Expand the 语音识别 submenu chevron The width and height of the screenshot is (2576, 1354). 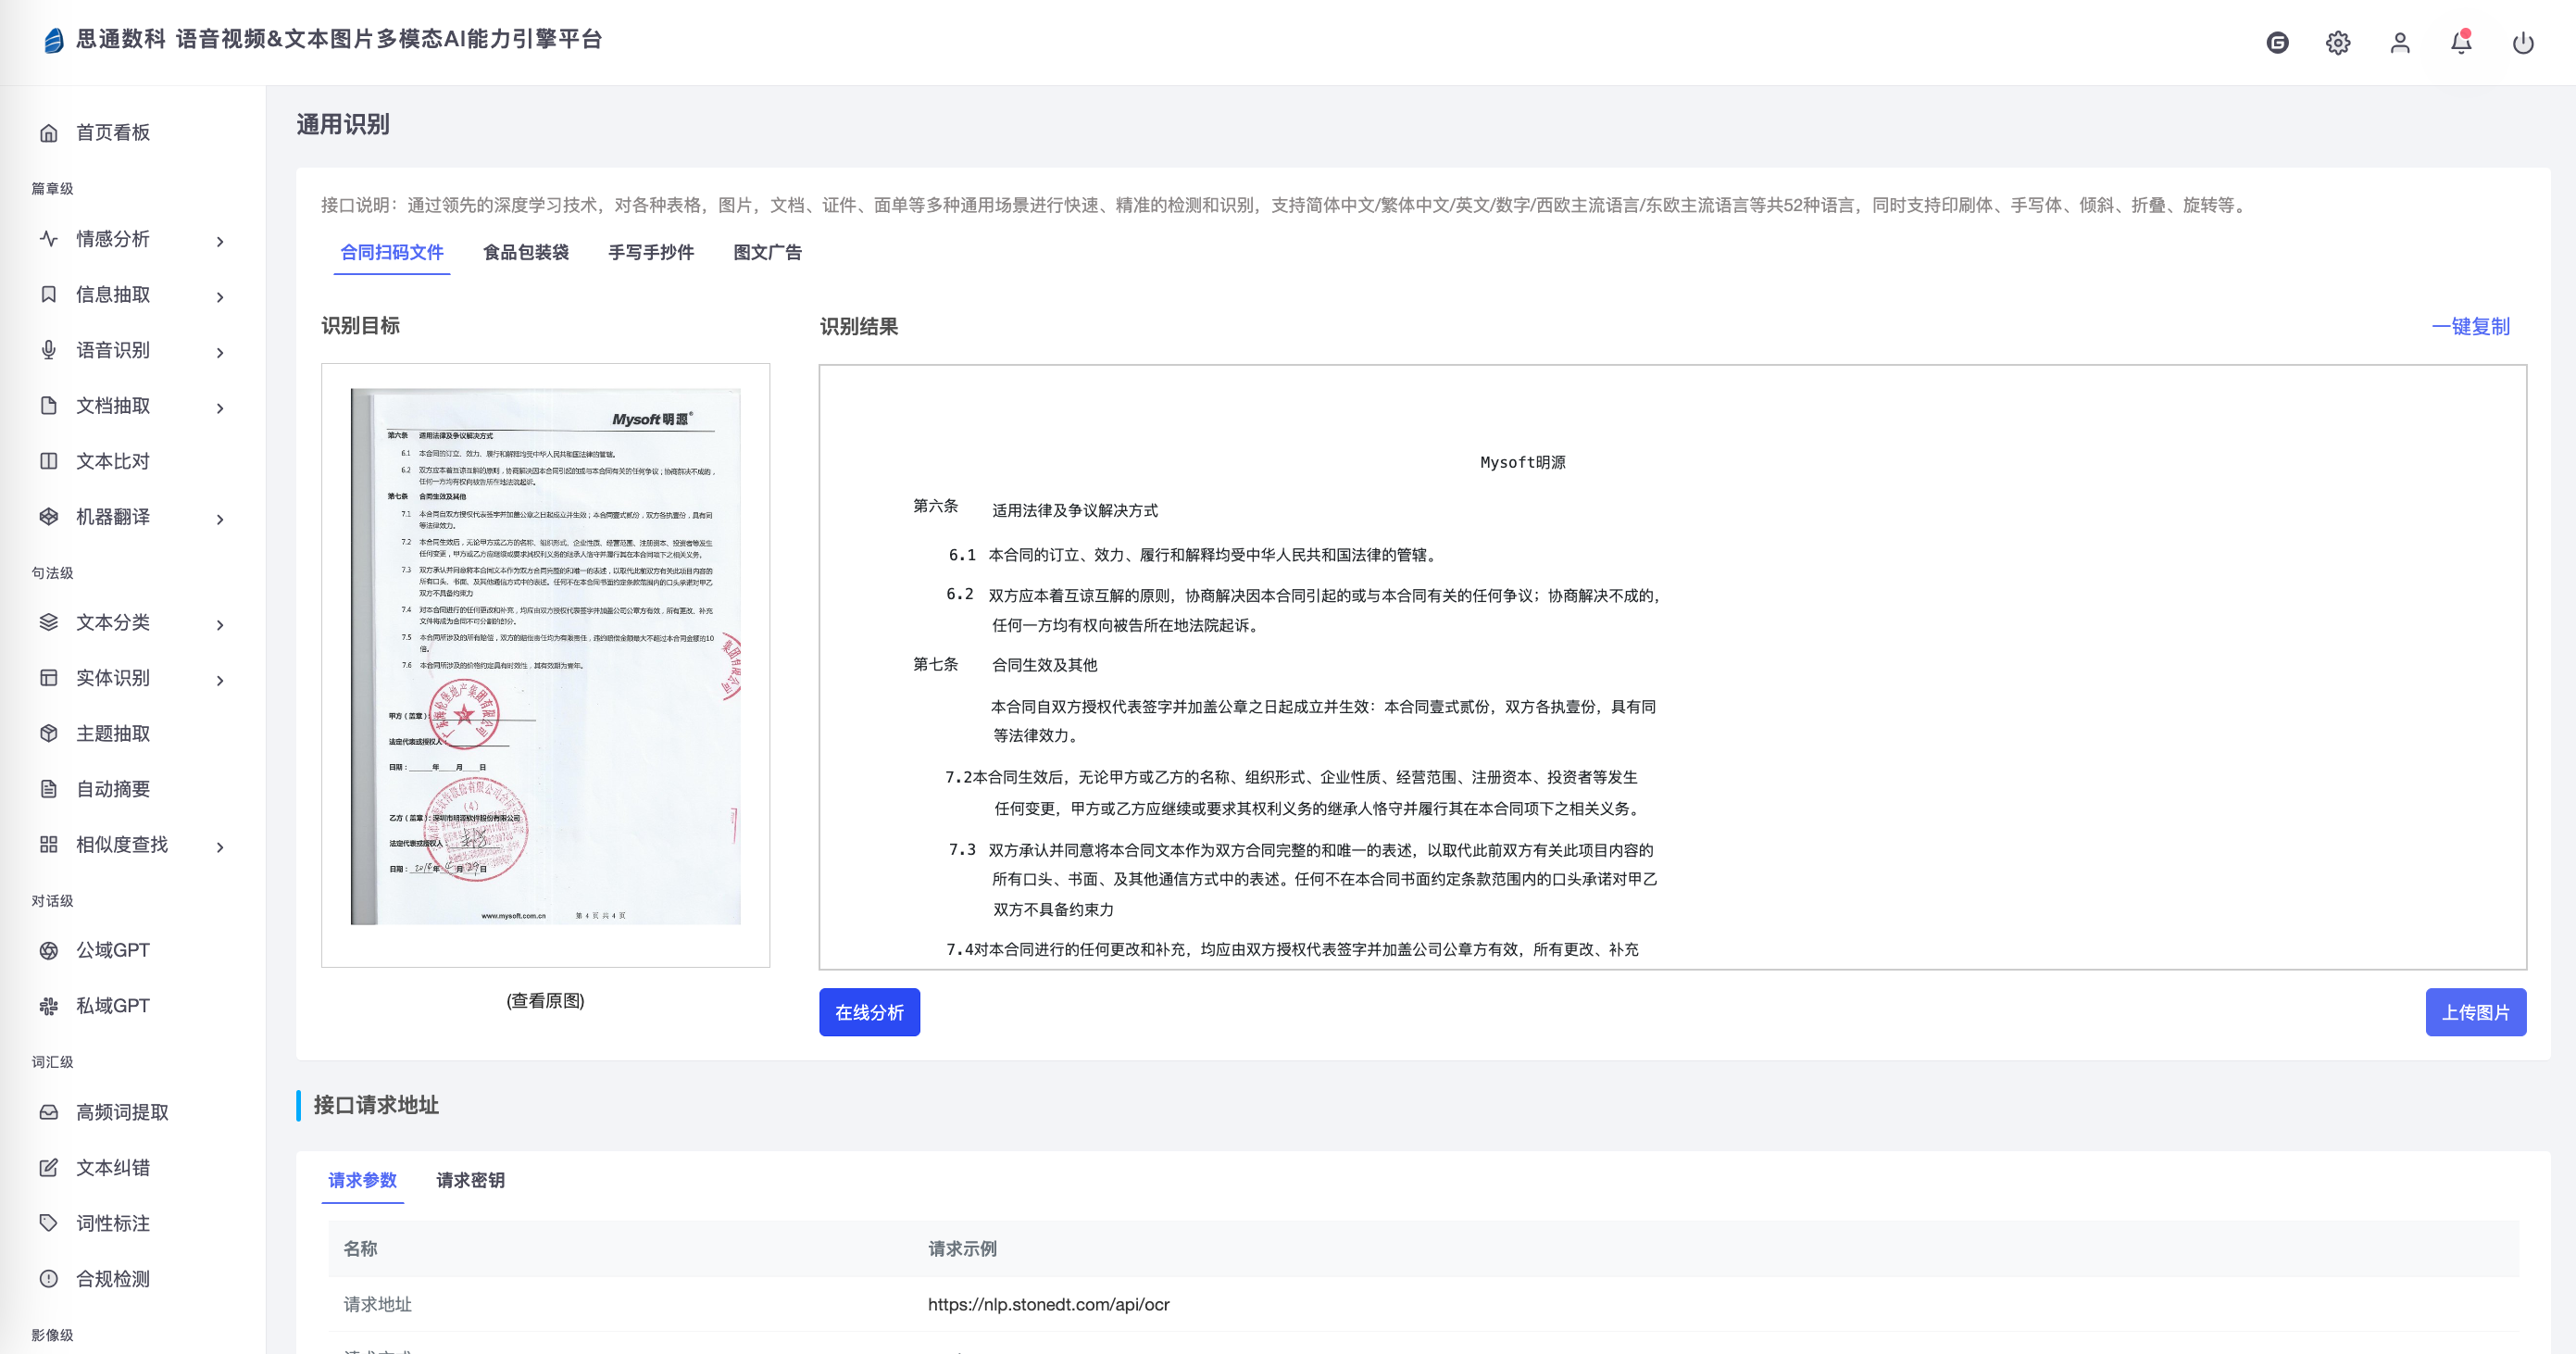220,352
